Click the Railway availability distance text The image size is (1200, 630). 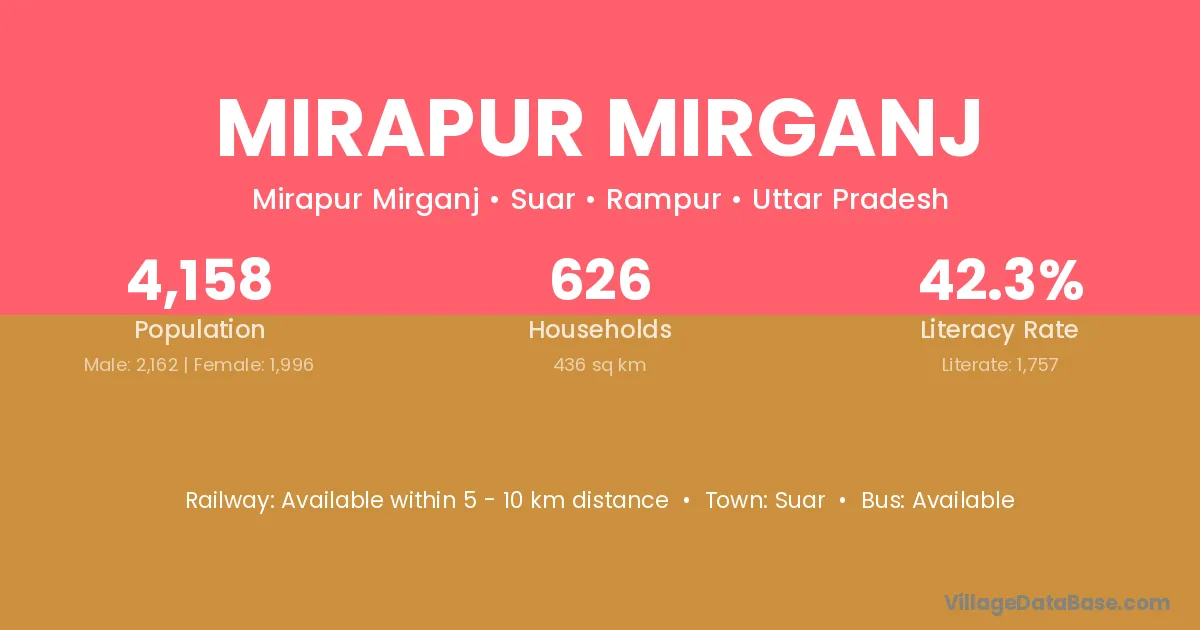click(427, 500)
